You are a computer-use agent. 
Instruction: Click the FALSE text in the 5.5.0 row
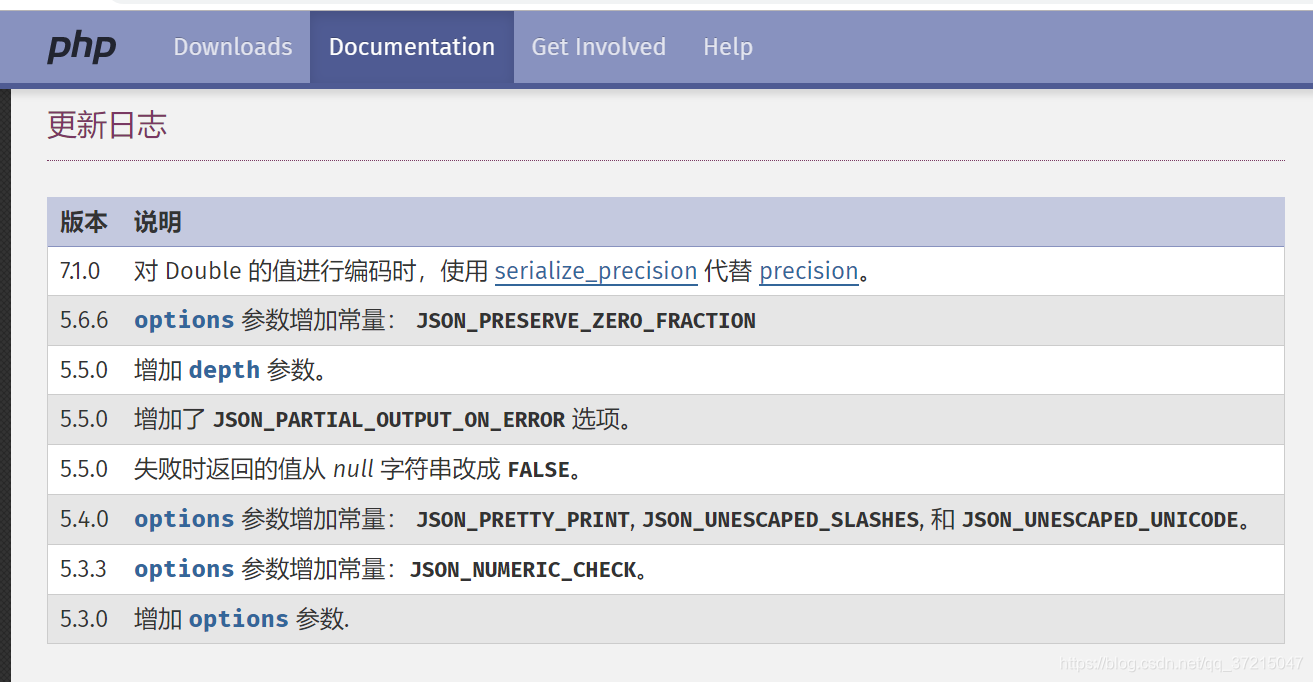pyautogui.click(x=539, y=470)
